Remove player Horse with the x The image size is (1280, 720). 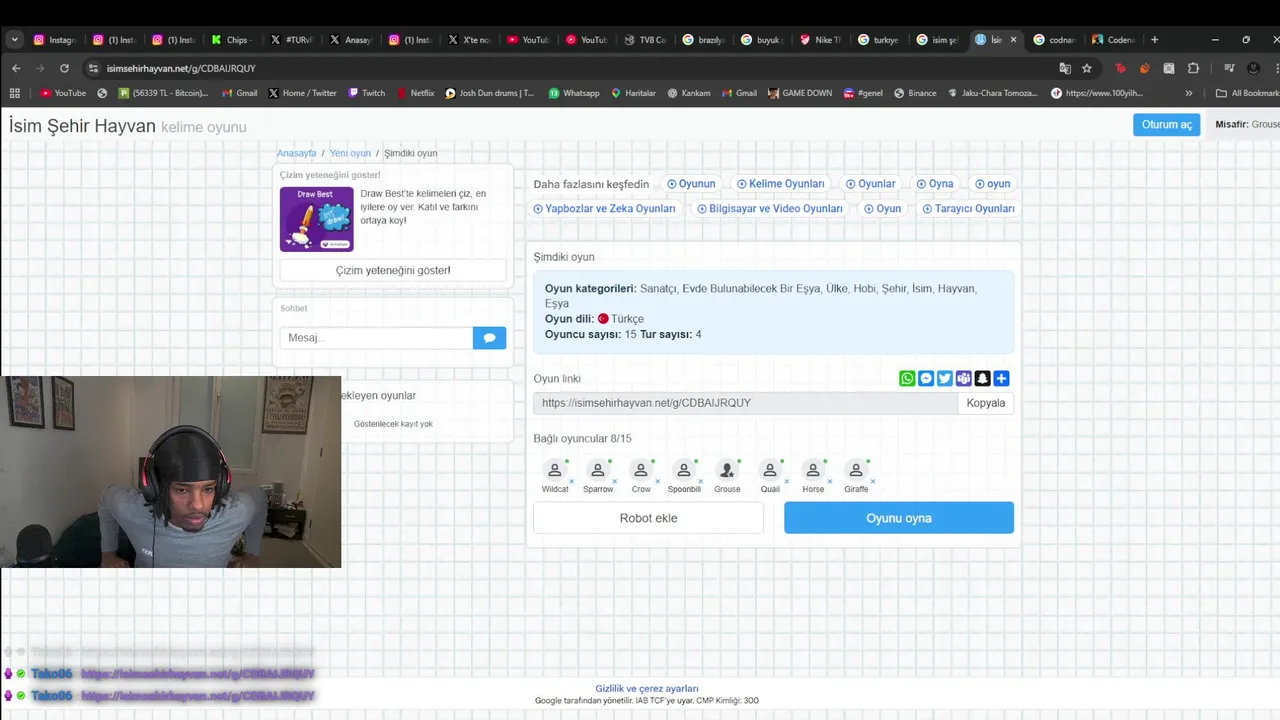coord(830,481)
